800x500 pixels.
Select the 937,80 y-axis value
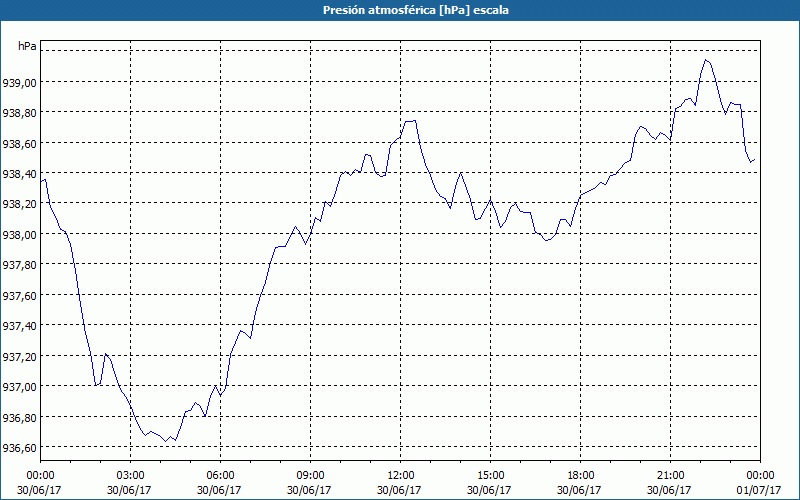click(x=19, y=265)
